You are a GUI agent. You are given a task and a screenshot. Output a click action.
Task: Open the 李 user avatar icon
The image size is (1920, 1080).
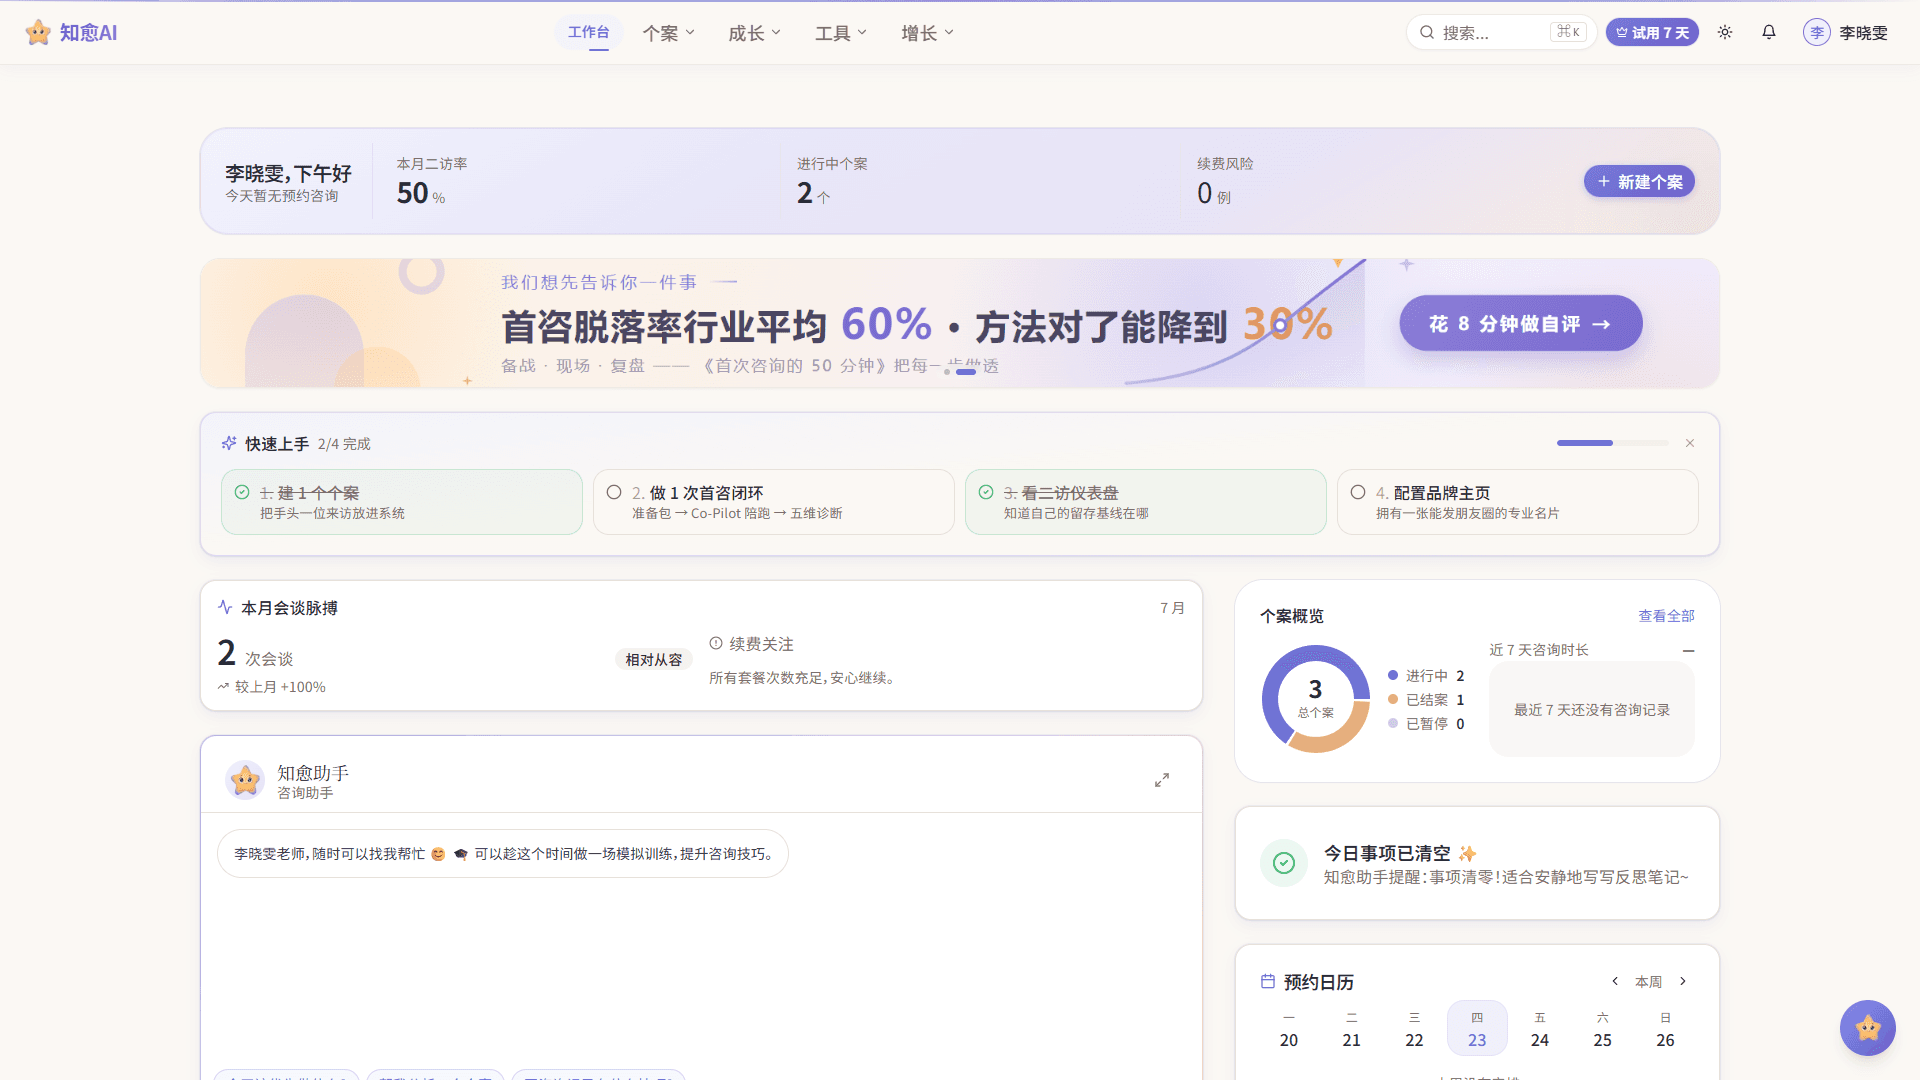click(x=1817, y=32)
